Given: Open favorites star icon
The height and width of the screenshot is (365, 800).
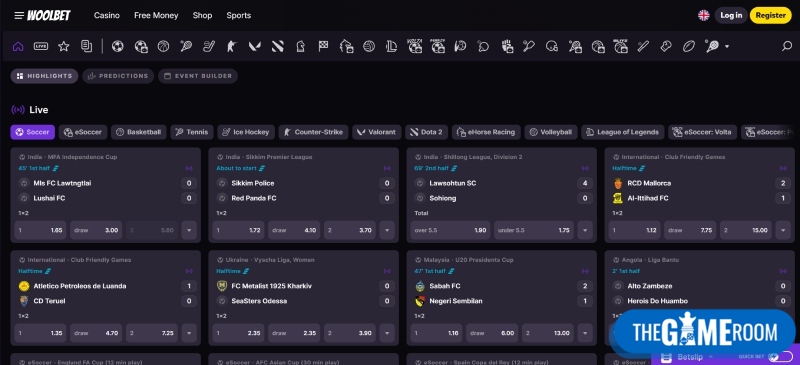Looking at the screenshot, I should point(64,46).
